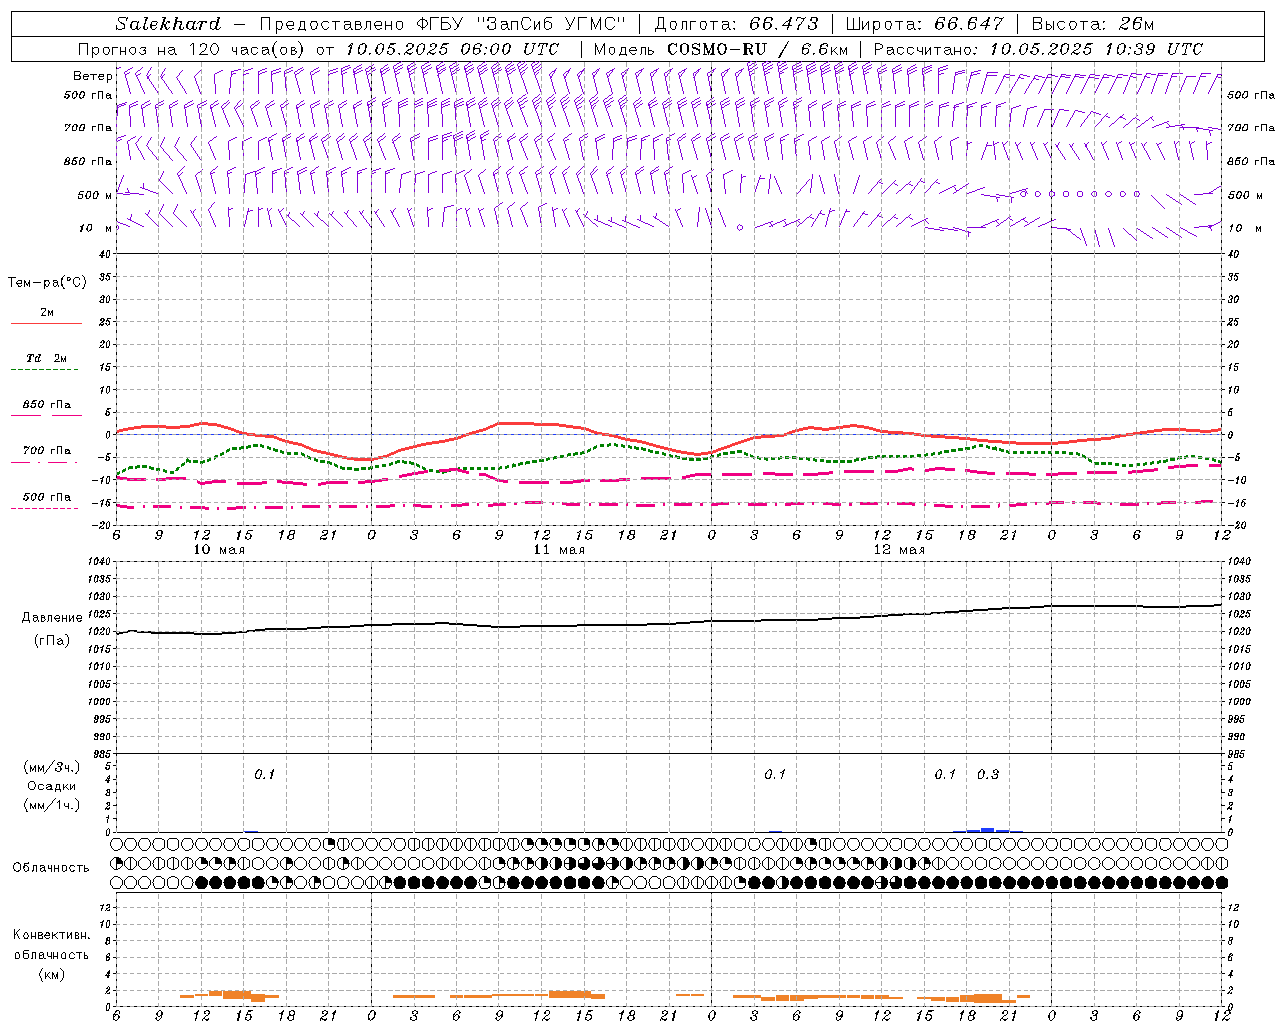Click "850 гПа" entry in temperature legend
The image size is (1280, 1024).
point(47,405)
